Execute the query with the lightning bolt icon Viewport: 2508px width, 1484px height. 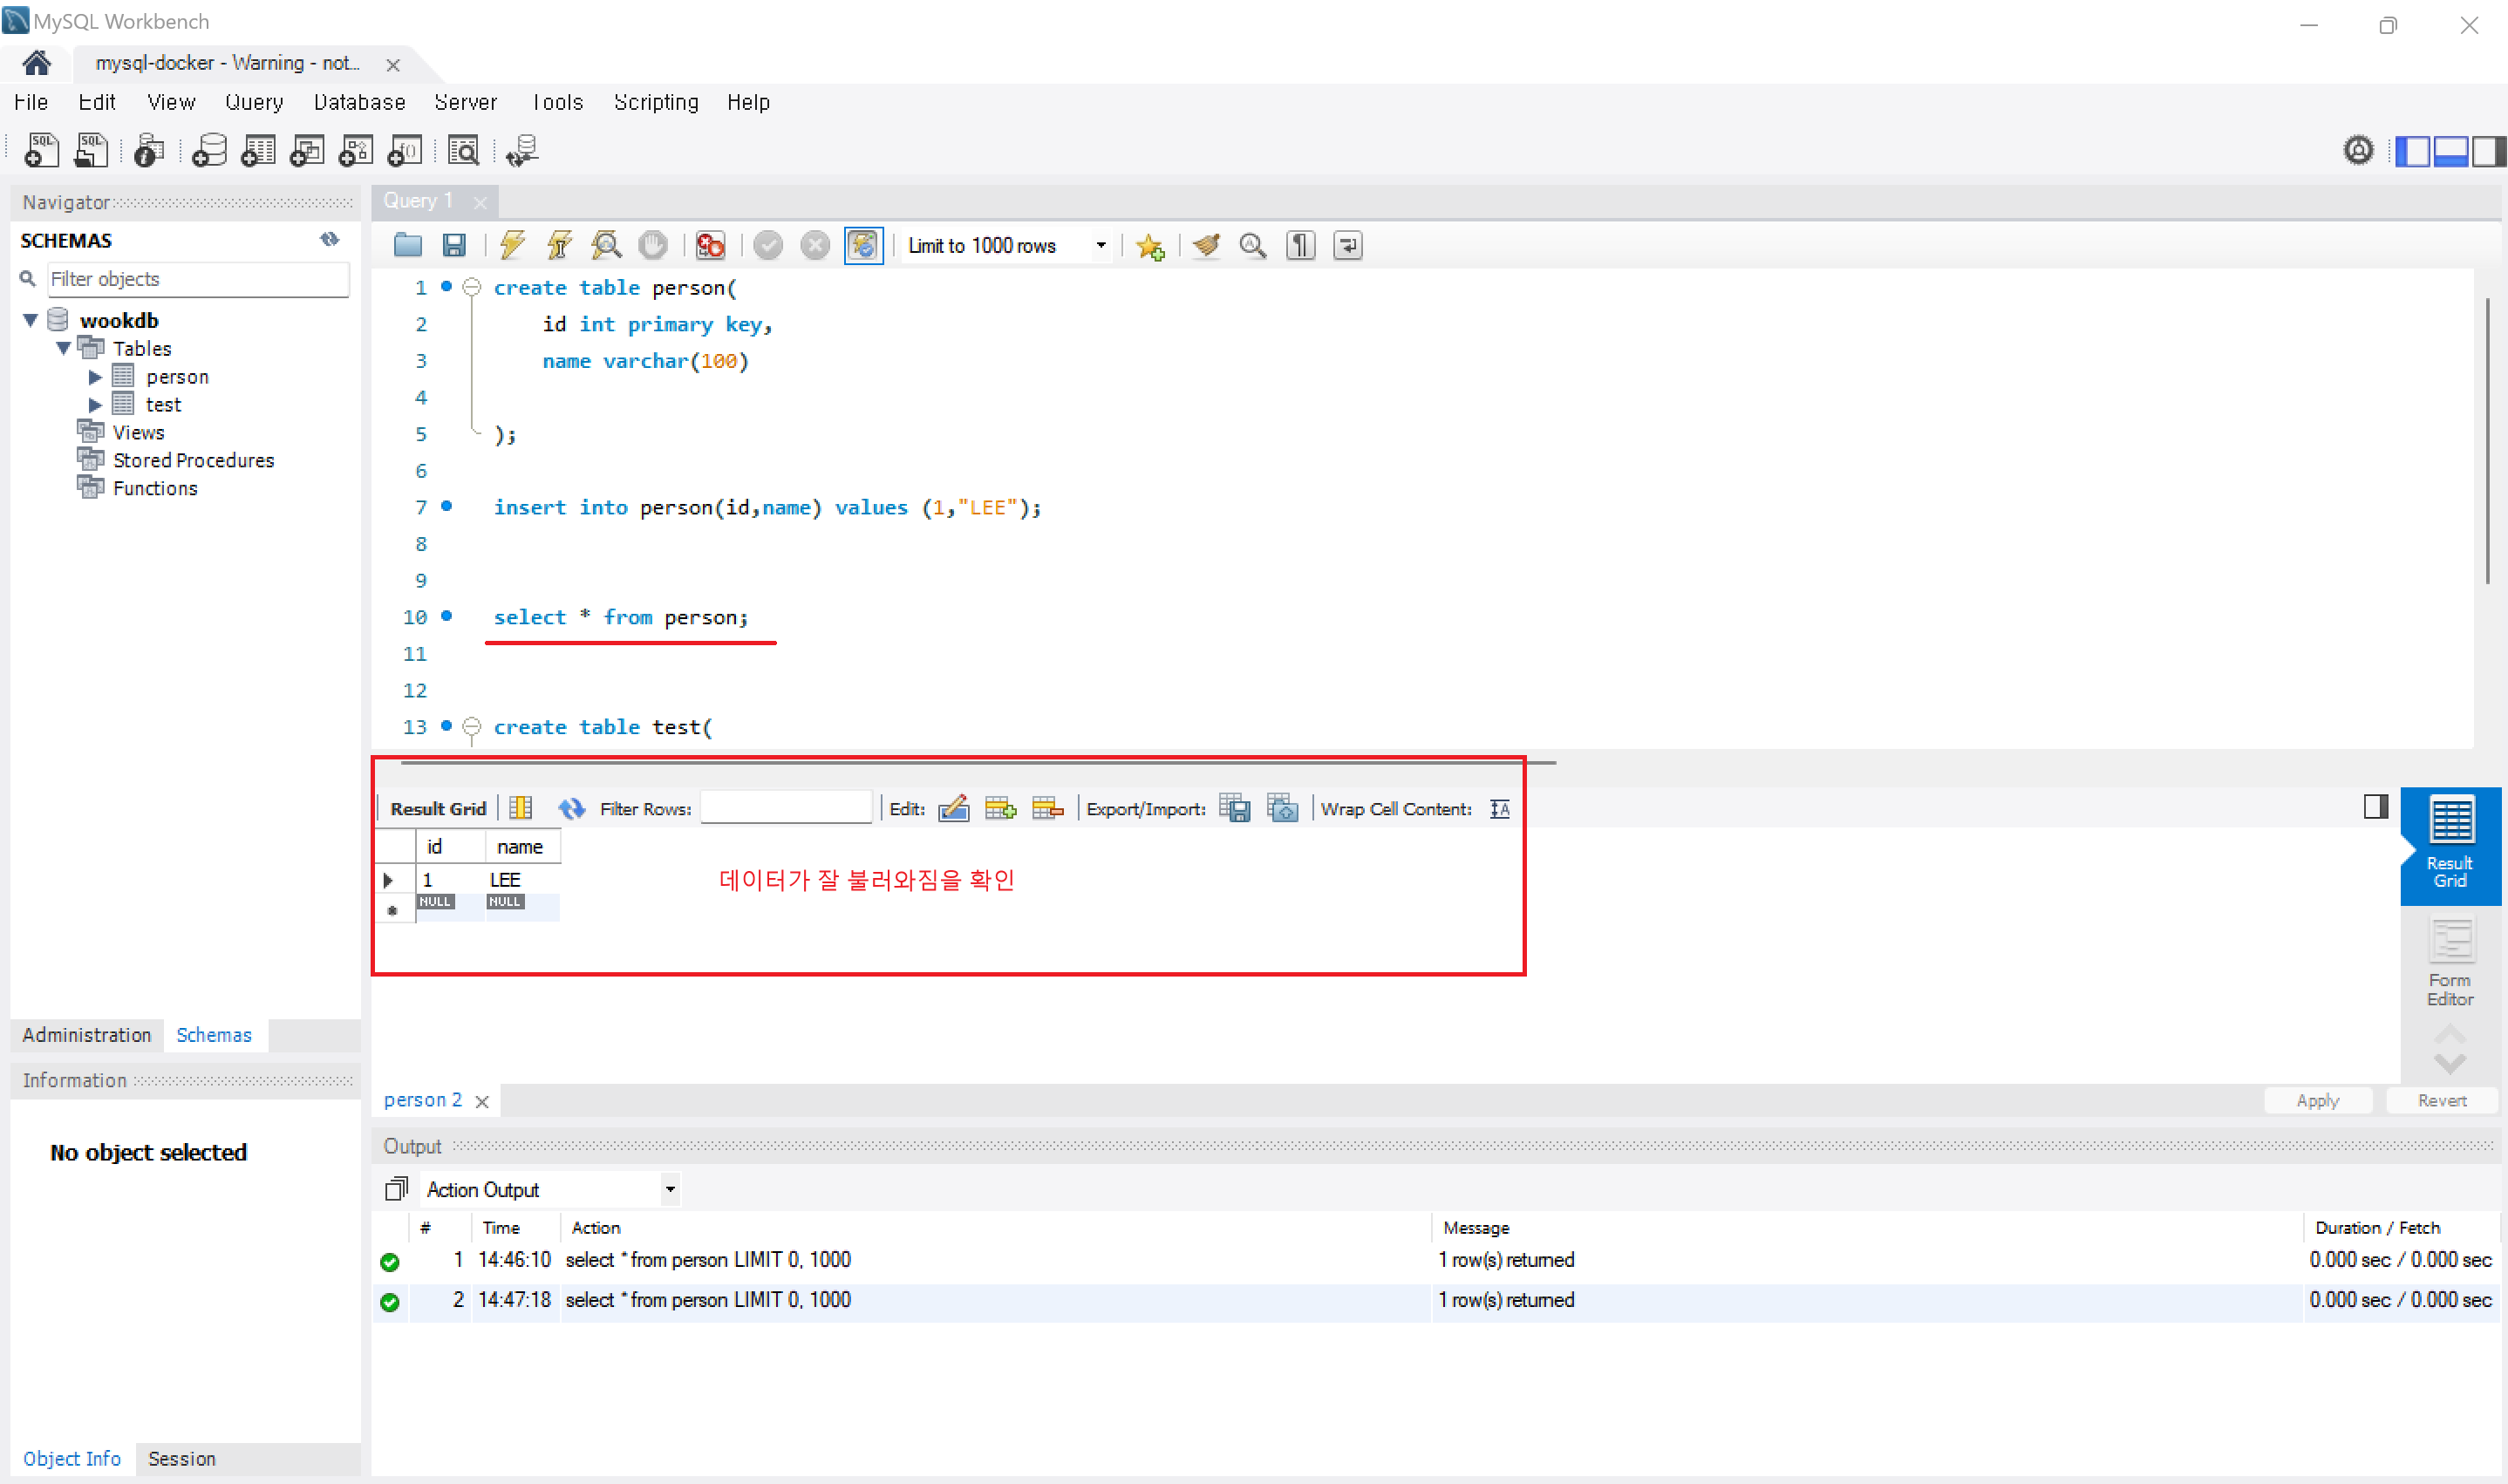pos(512,245)
